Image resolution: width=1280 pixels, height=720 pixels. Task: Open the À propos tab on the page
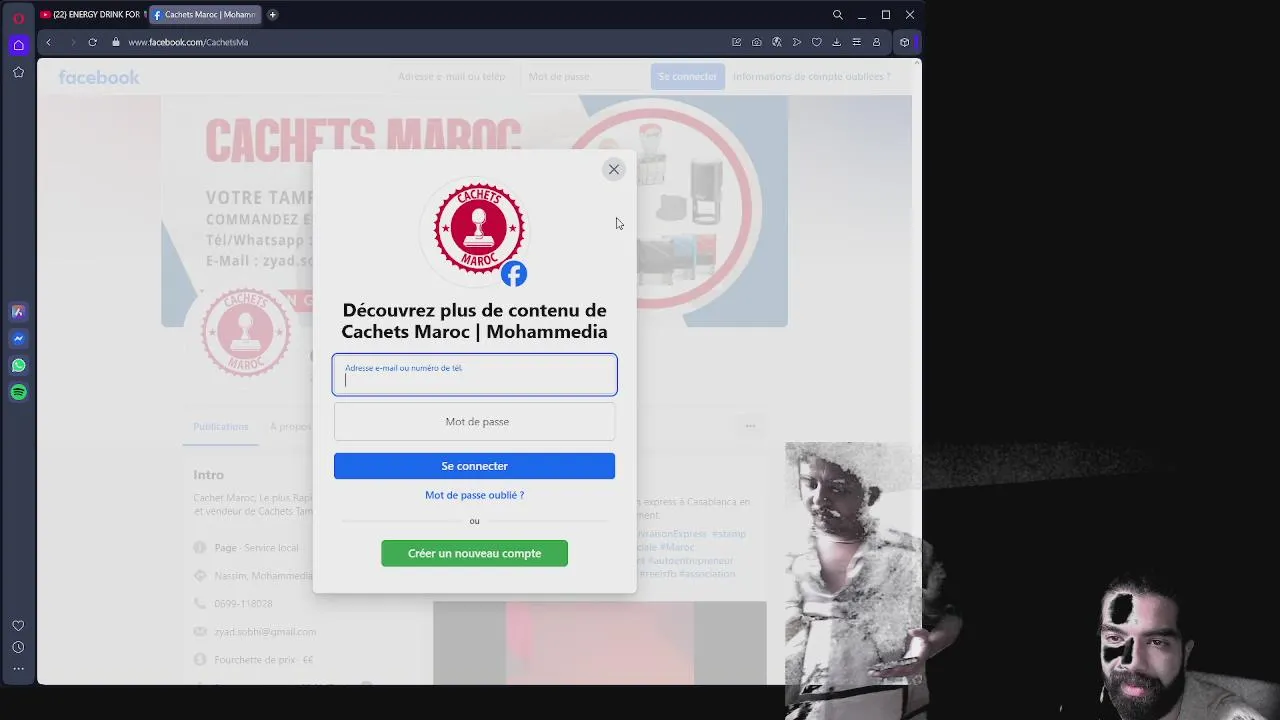pos(291,426)
